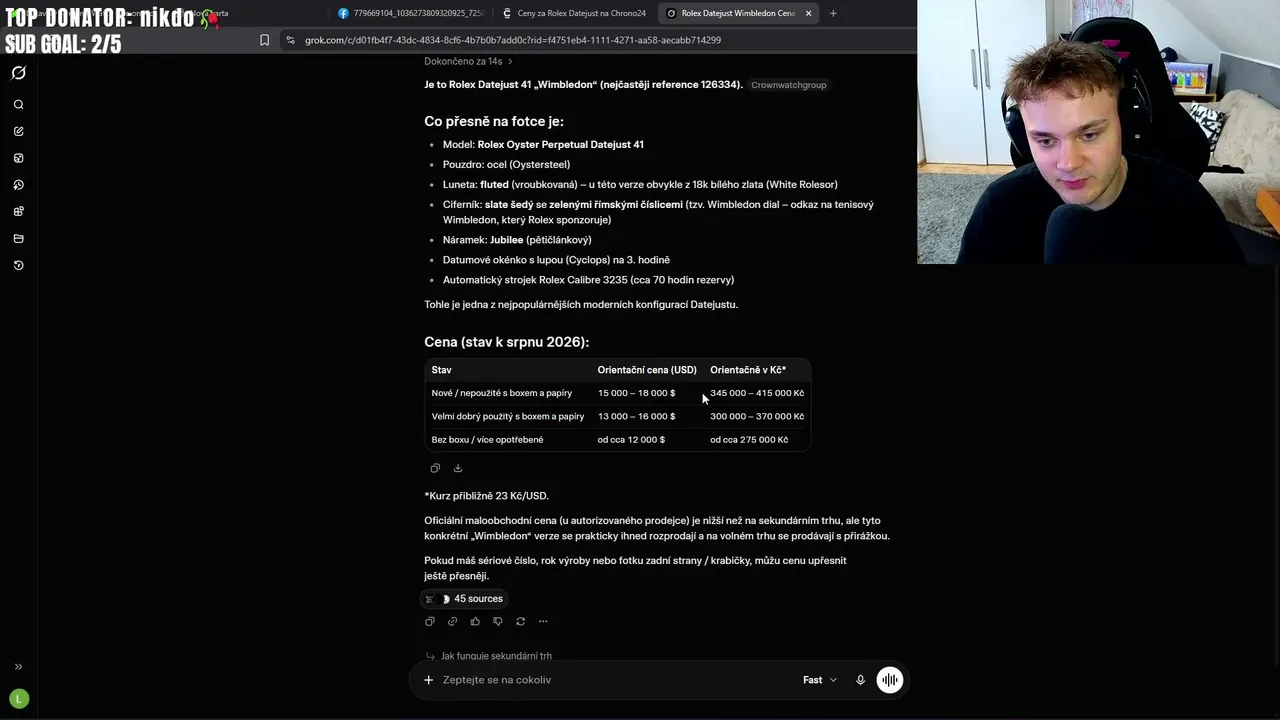Viewport: 1280px width, 720px height.
Task: Start a new chat with the compose icon
Action: pos(18,131)
